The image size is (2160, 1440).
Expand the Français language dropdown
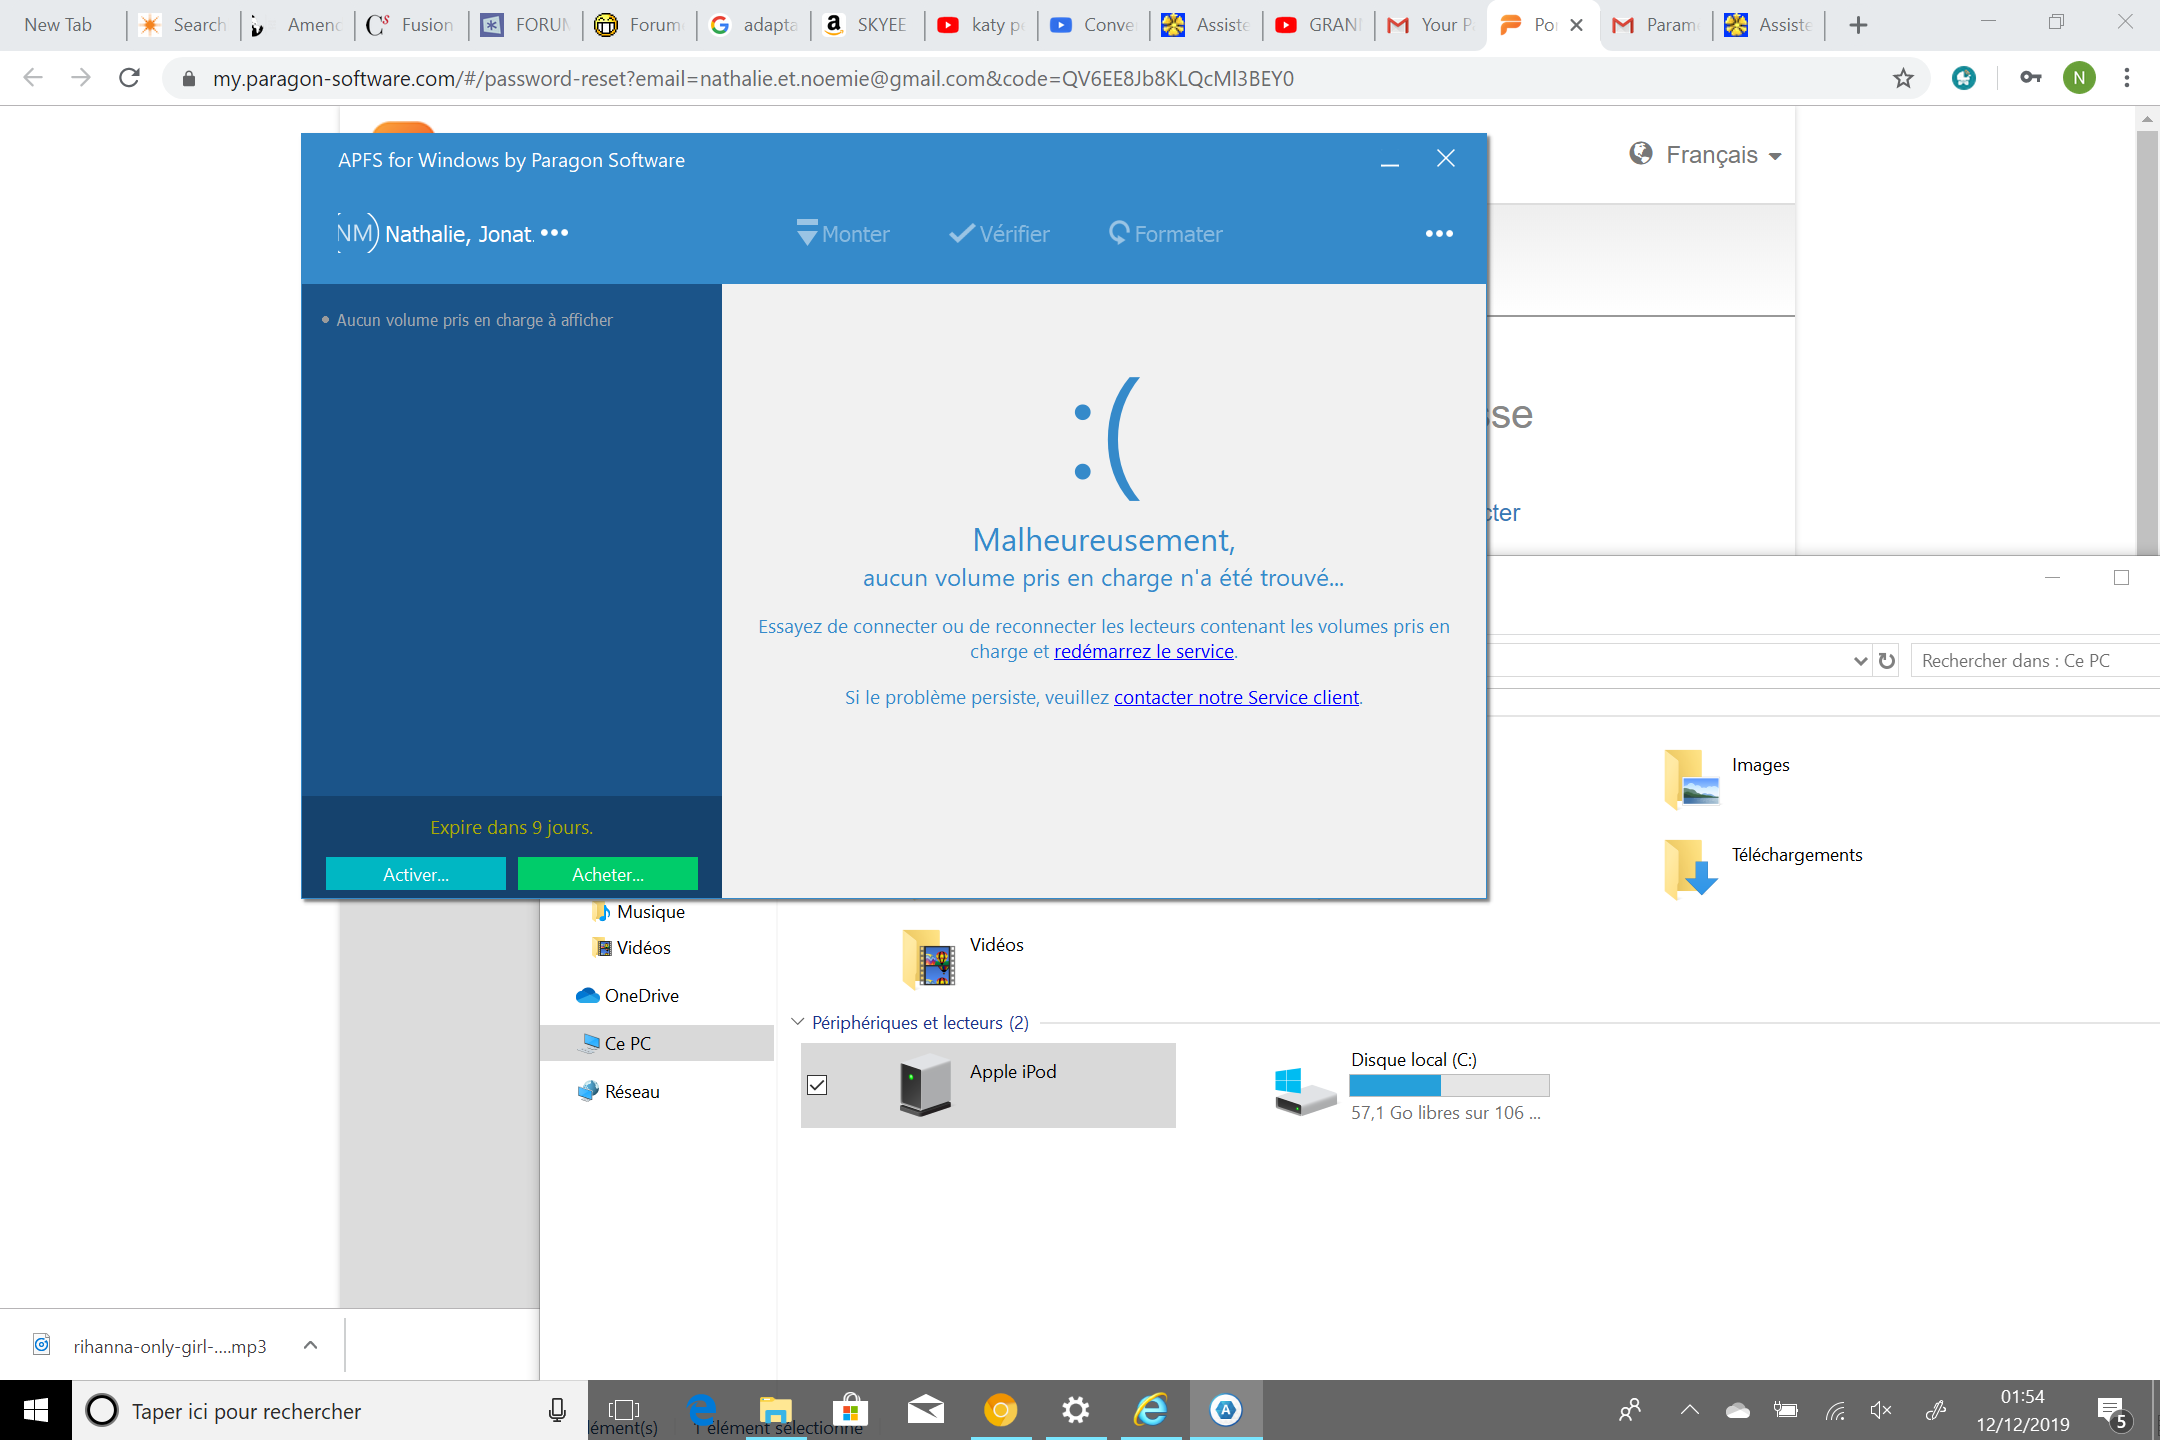point(1708,155)
